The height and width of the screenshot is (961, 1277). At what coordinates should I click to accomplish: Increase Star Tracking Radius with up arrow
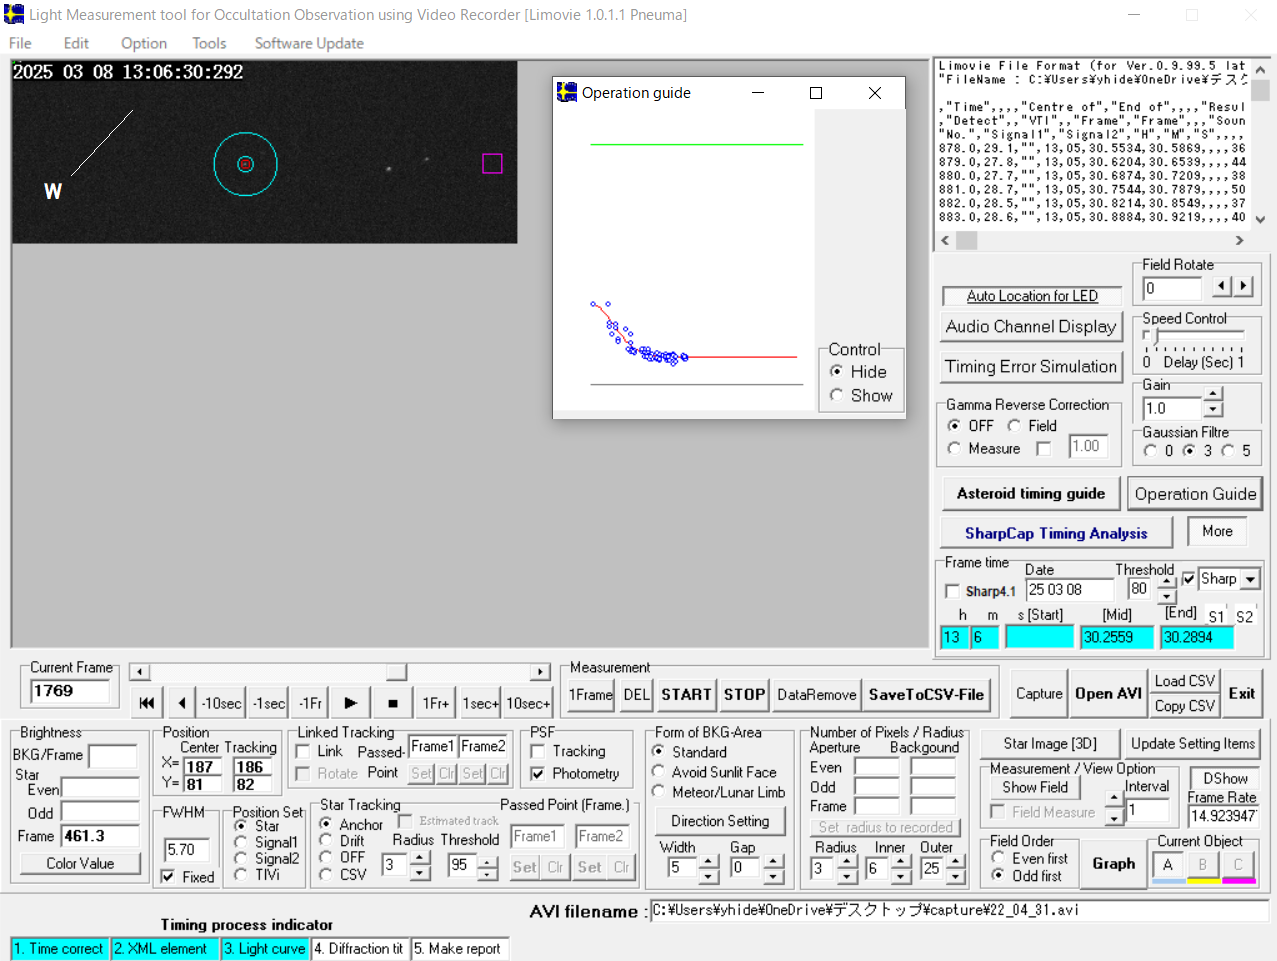click(x=420, y=859)
